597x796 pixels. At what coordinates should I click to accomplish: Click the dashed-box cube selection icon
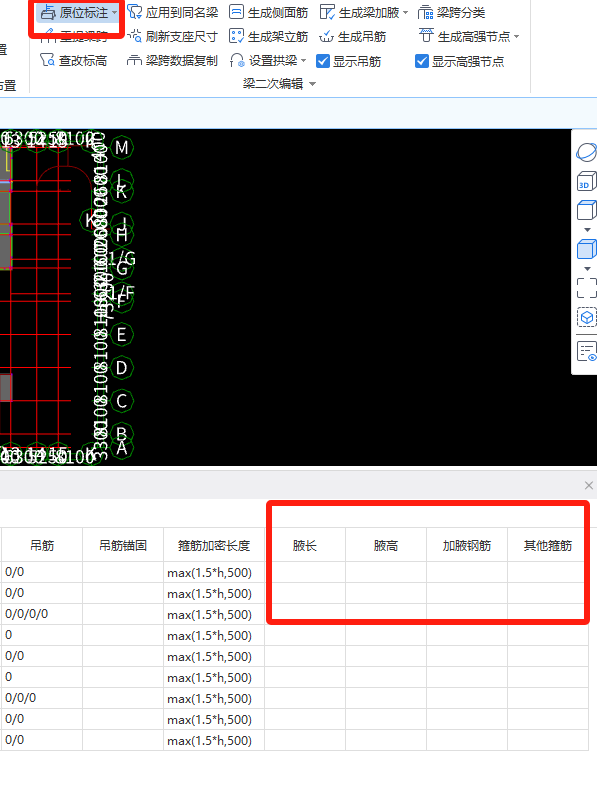[x=586, y=318]
